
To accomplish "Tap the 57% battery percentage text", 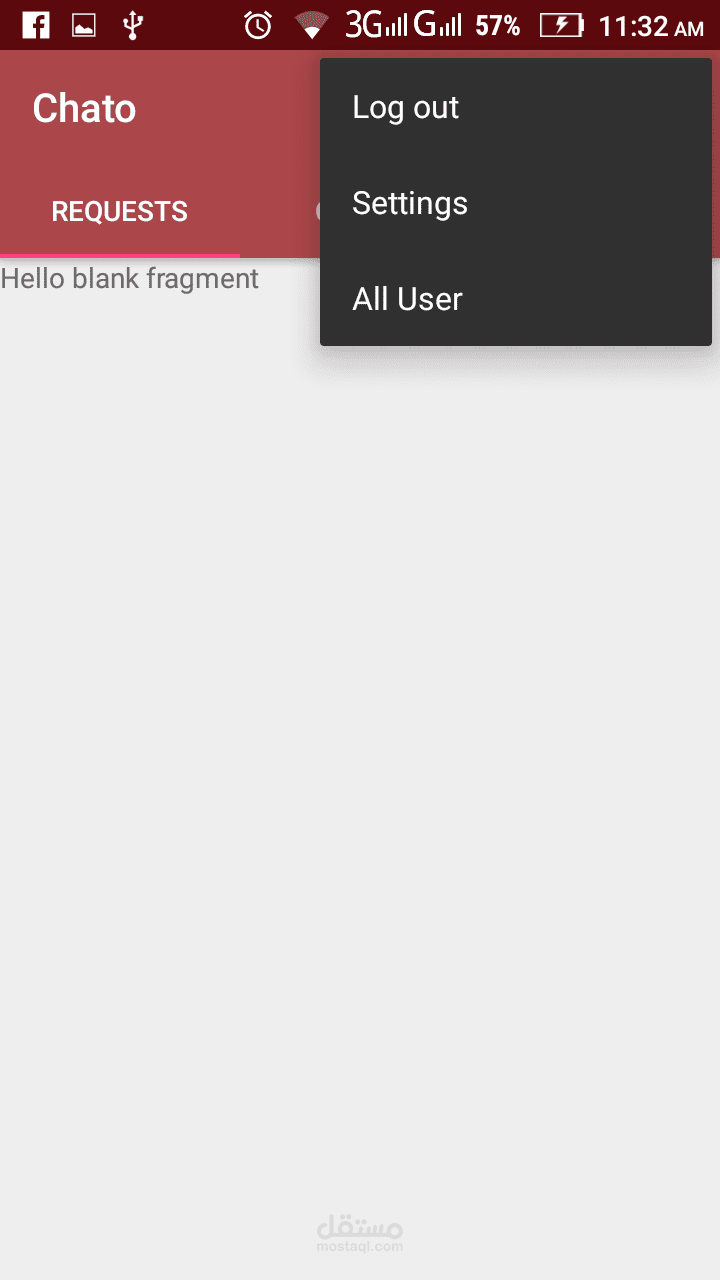I will click(x=498, y=26).
